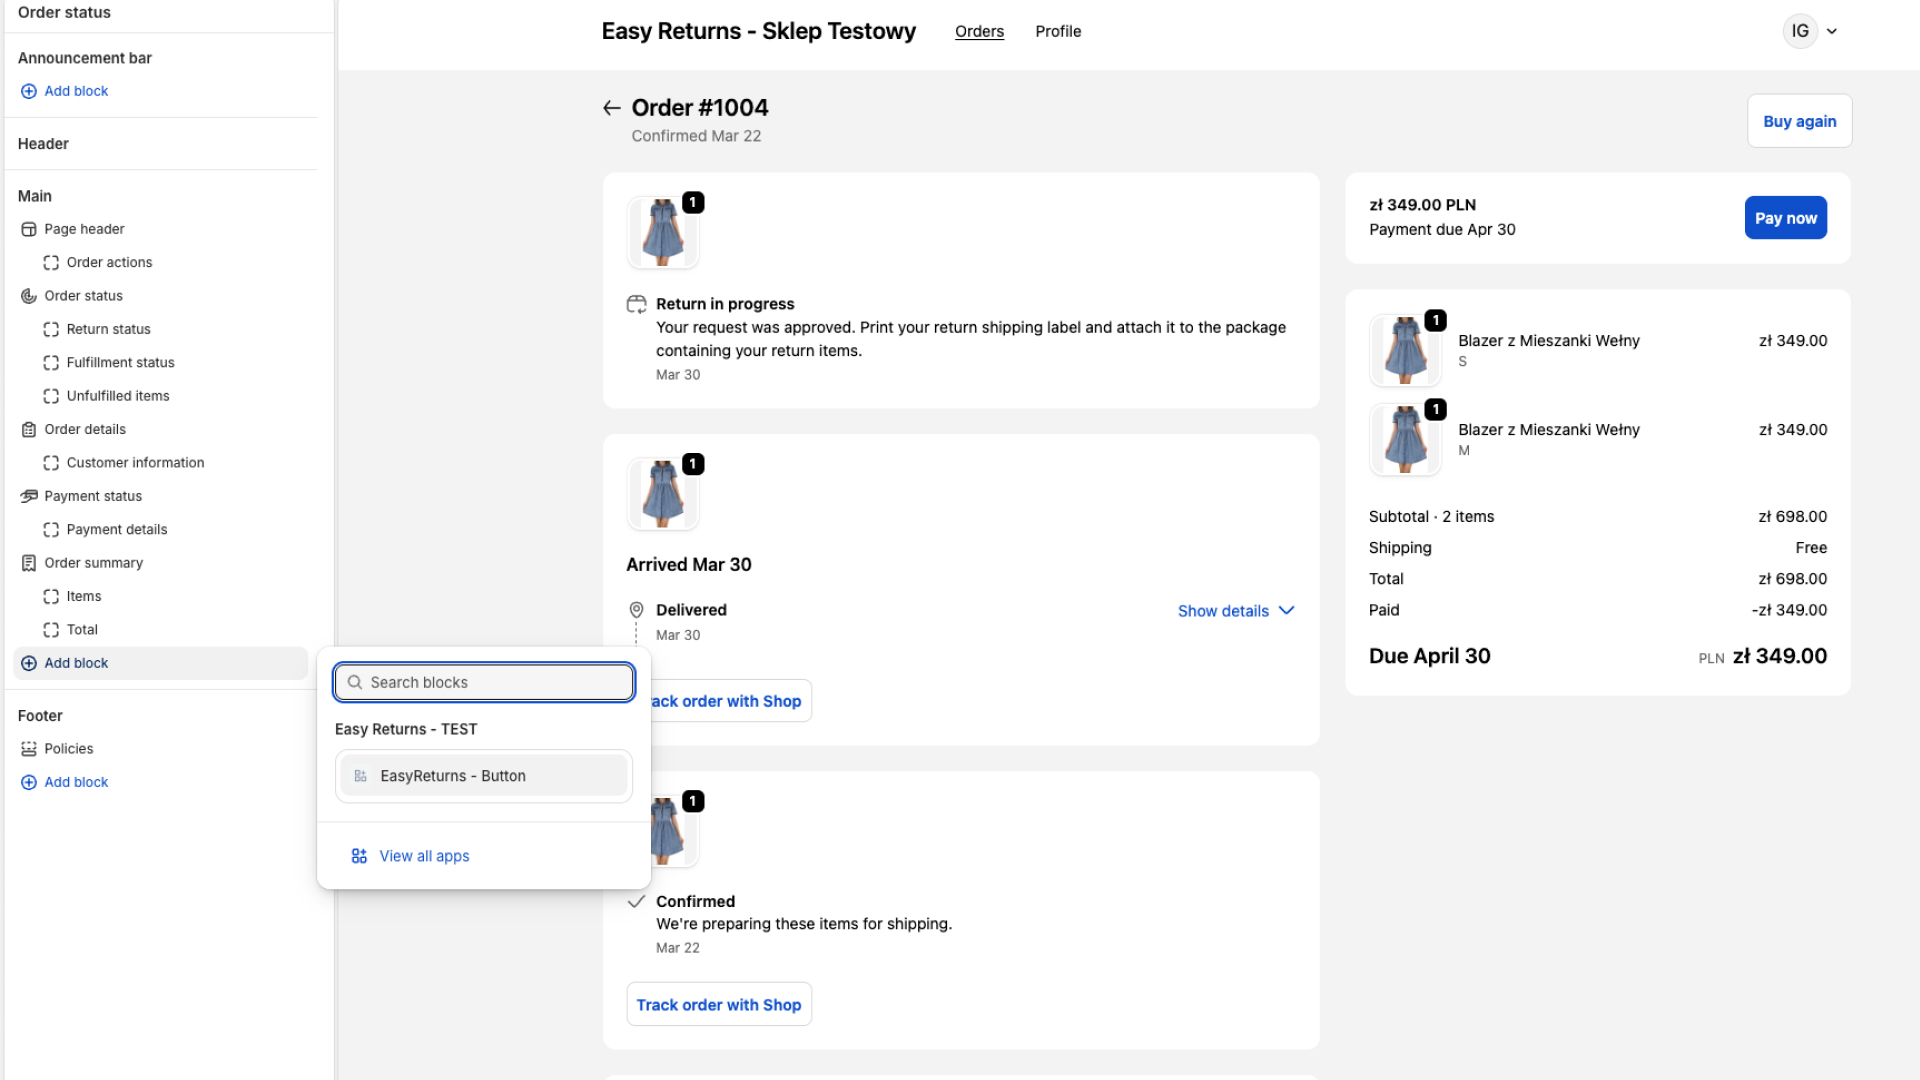Collapse the delivery details chevron

(1286, 610)
